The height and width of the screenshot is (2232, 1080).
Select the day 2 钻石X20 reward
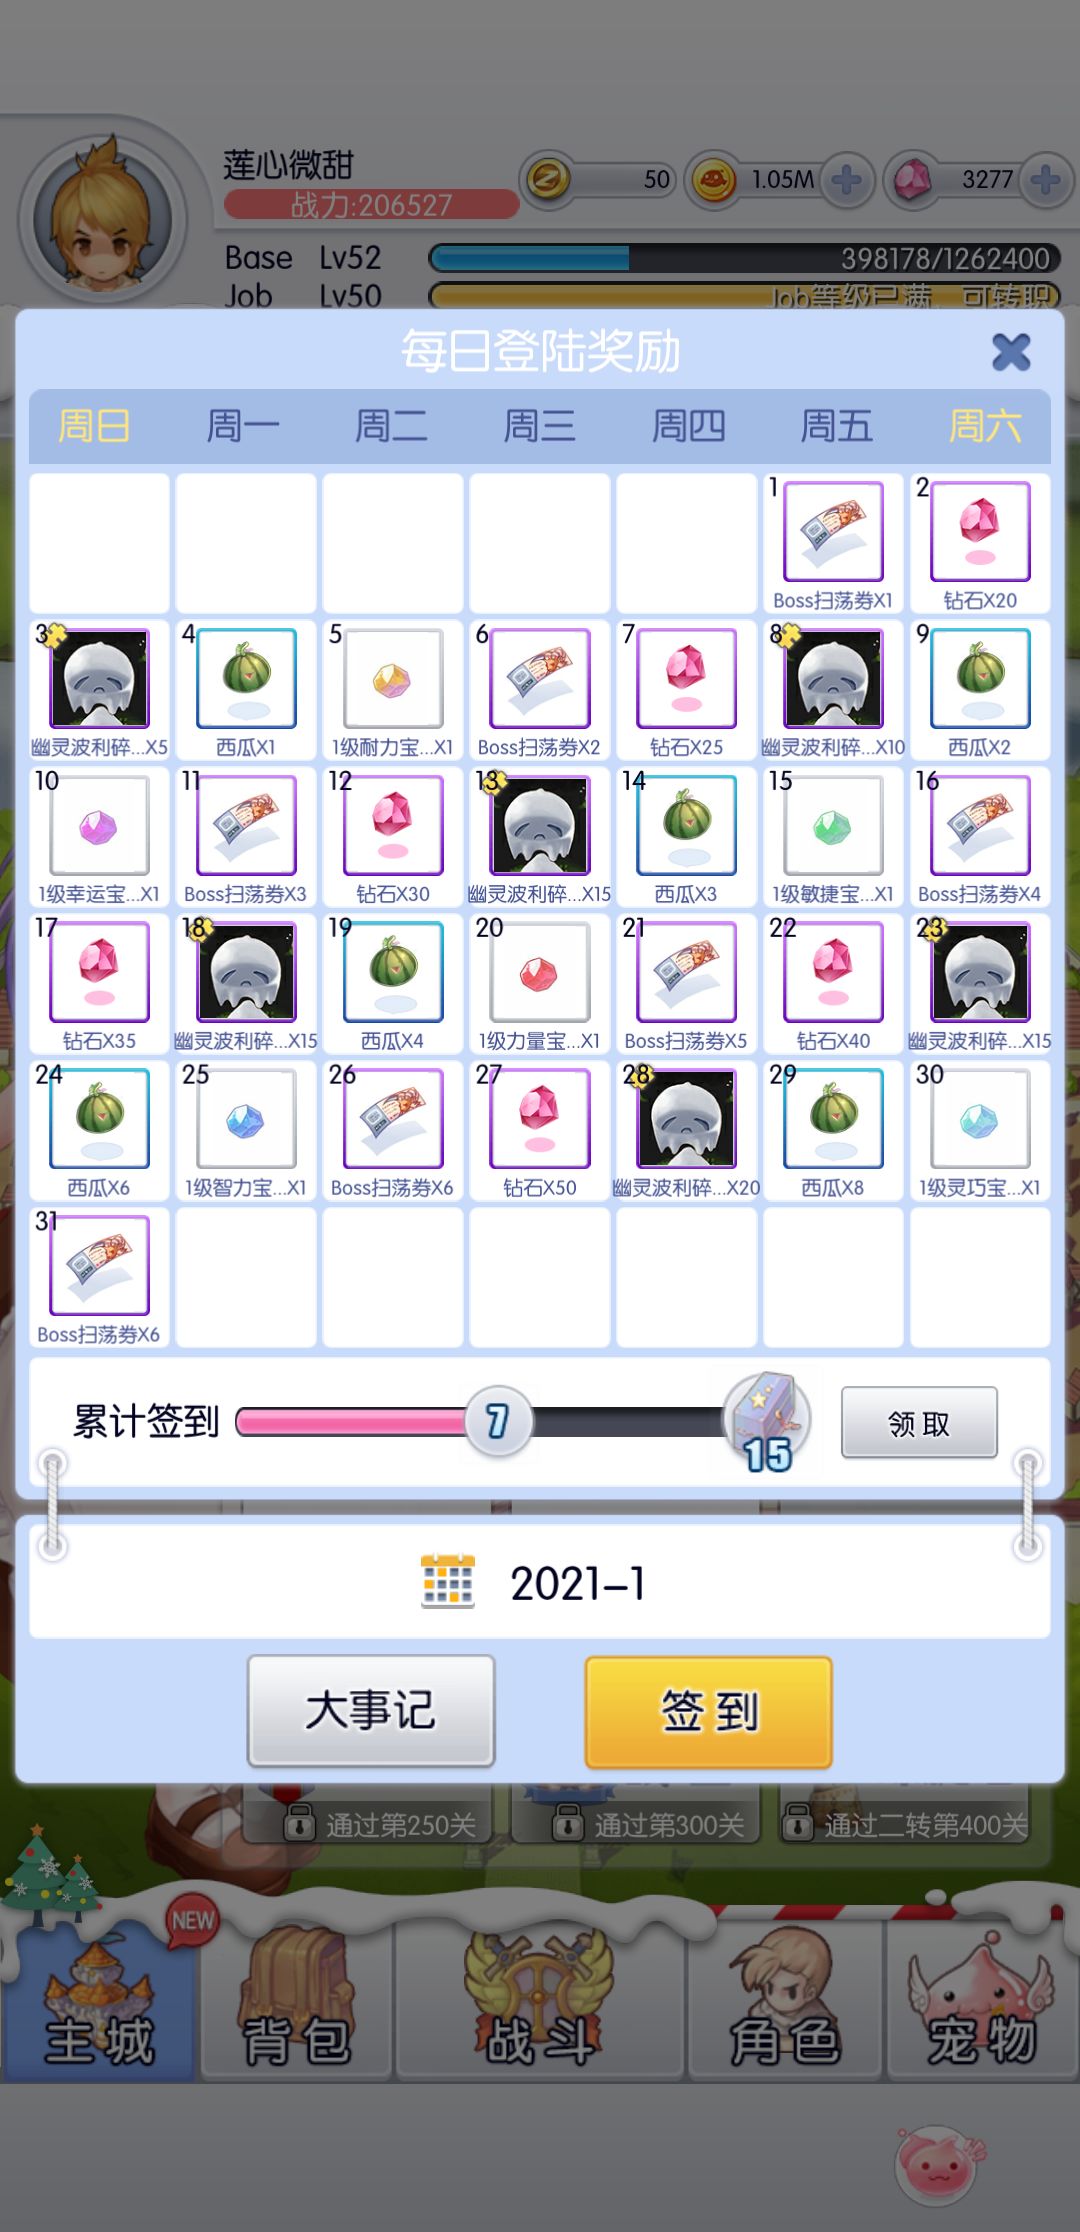(980, 531)
